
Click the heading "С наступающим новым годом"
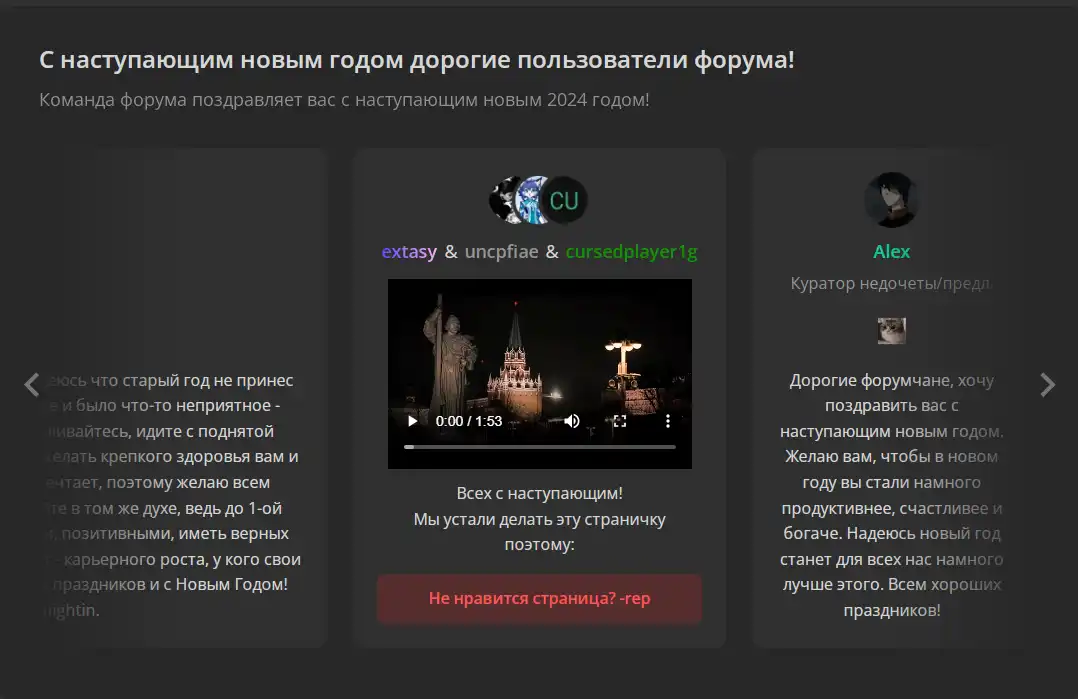[417, 60]
